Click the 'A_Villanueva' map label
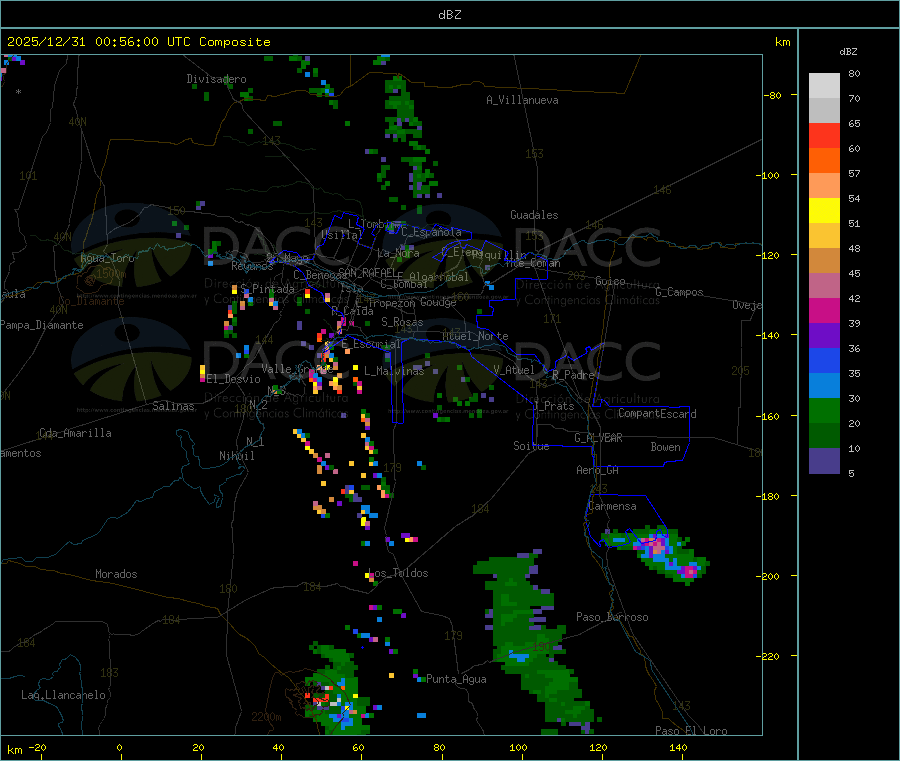Image resolution: width=900 pixels, height=761 pixels. pos(522,100)
